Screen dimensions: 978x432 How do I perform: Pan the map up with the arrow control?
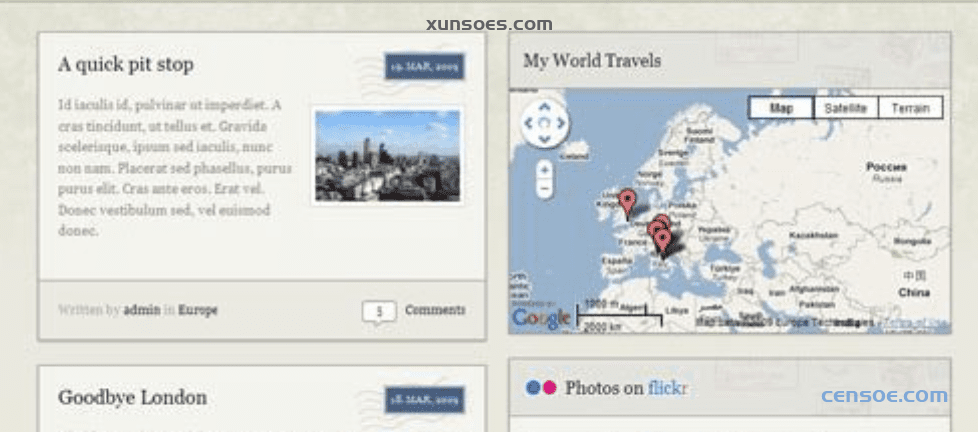(544, 108)
